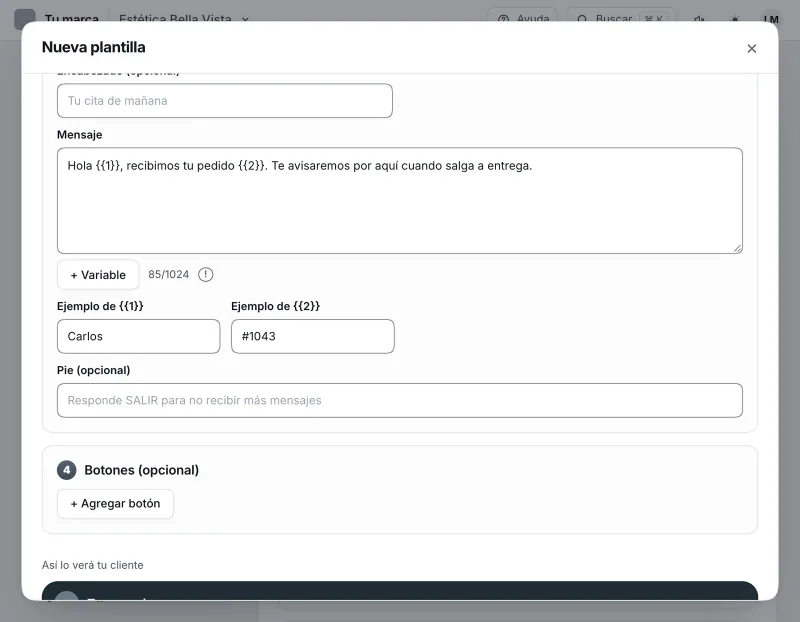
Task: Click the 'Pie (opcional)' field label
Action: (x=93, y=370)
